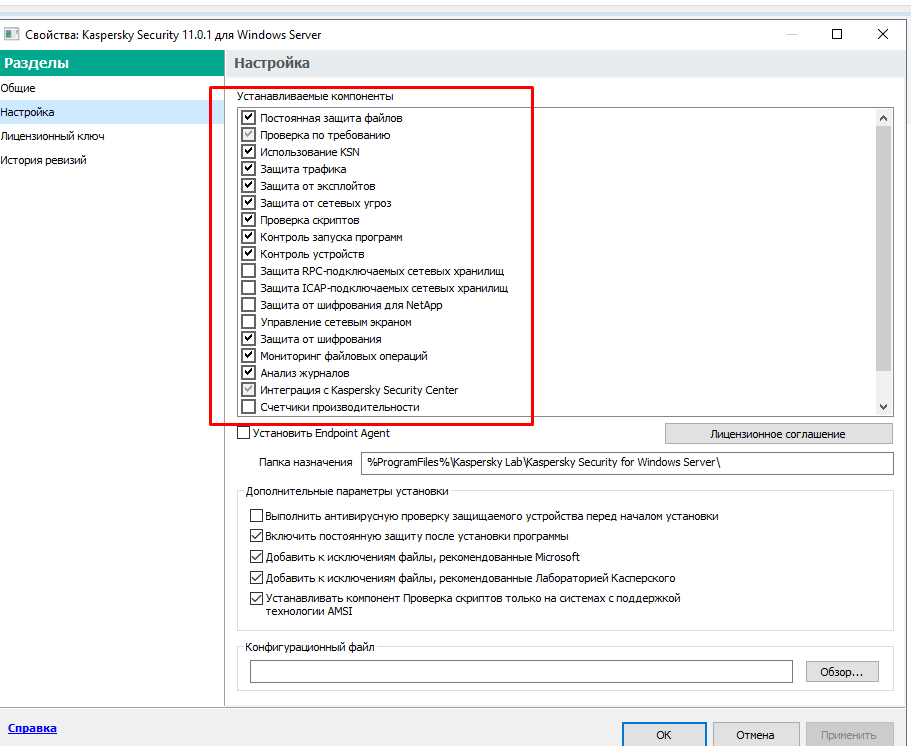Close the properties window
Screen dimensions: 911x746
(883, 34)
